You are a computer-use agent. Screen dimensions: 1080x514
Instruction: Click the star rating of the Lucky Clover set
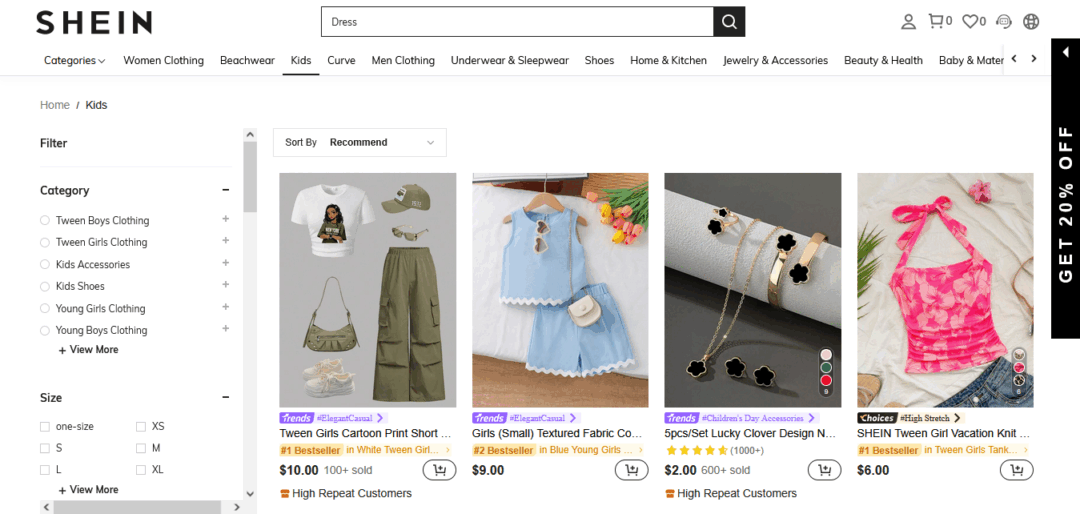point(696,451)
